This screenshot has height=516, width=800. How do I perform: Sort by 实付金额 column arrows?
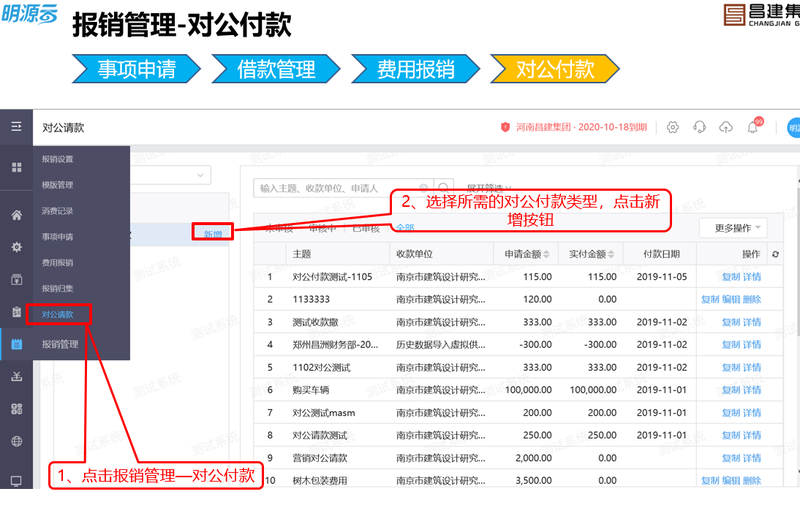point(611,254)
